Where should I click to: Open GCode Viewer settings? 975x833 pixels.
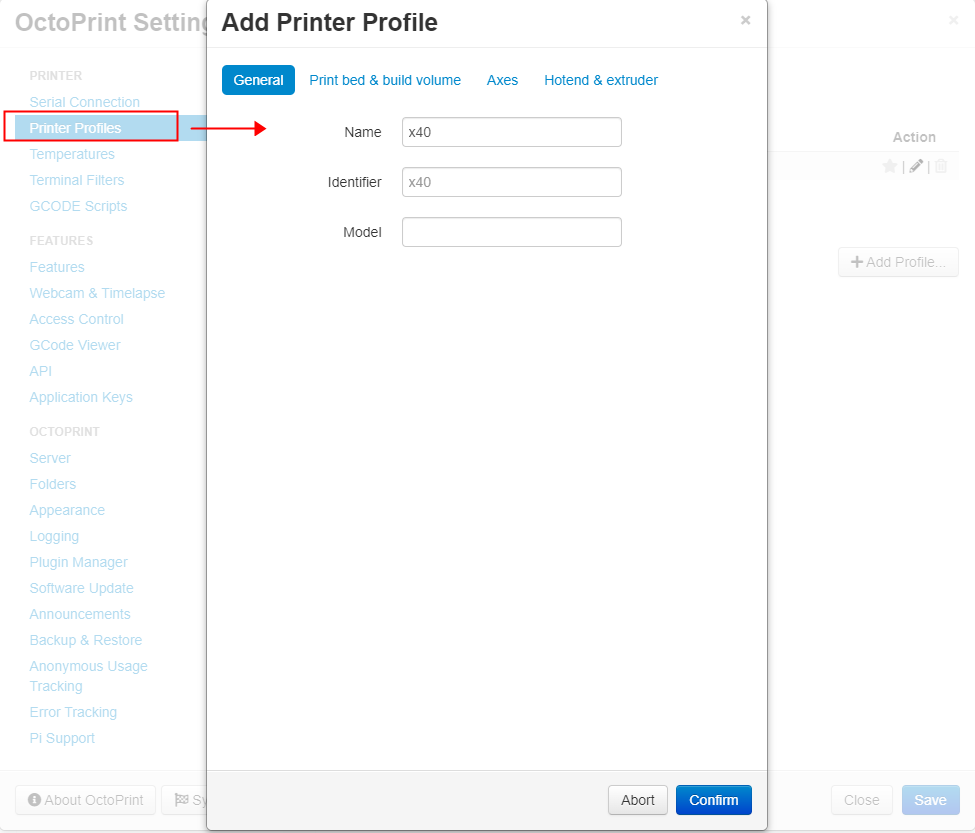tap(75, 346)
